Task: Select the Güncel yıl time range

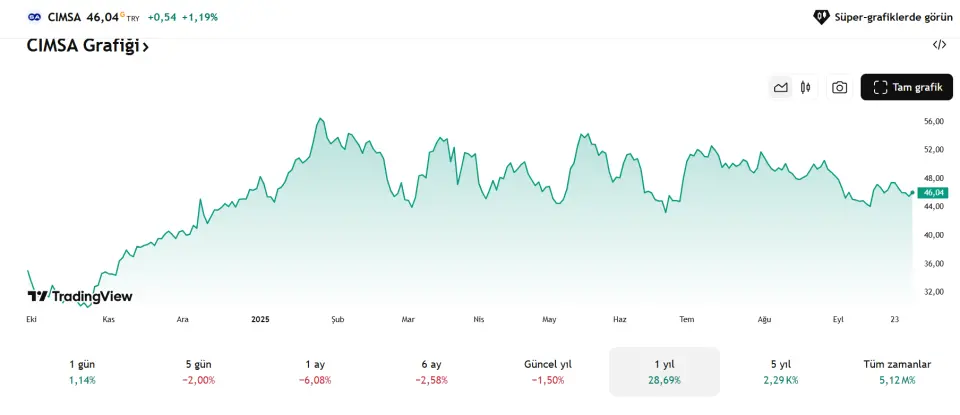Action: 548,371
